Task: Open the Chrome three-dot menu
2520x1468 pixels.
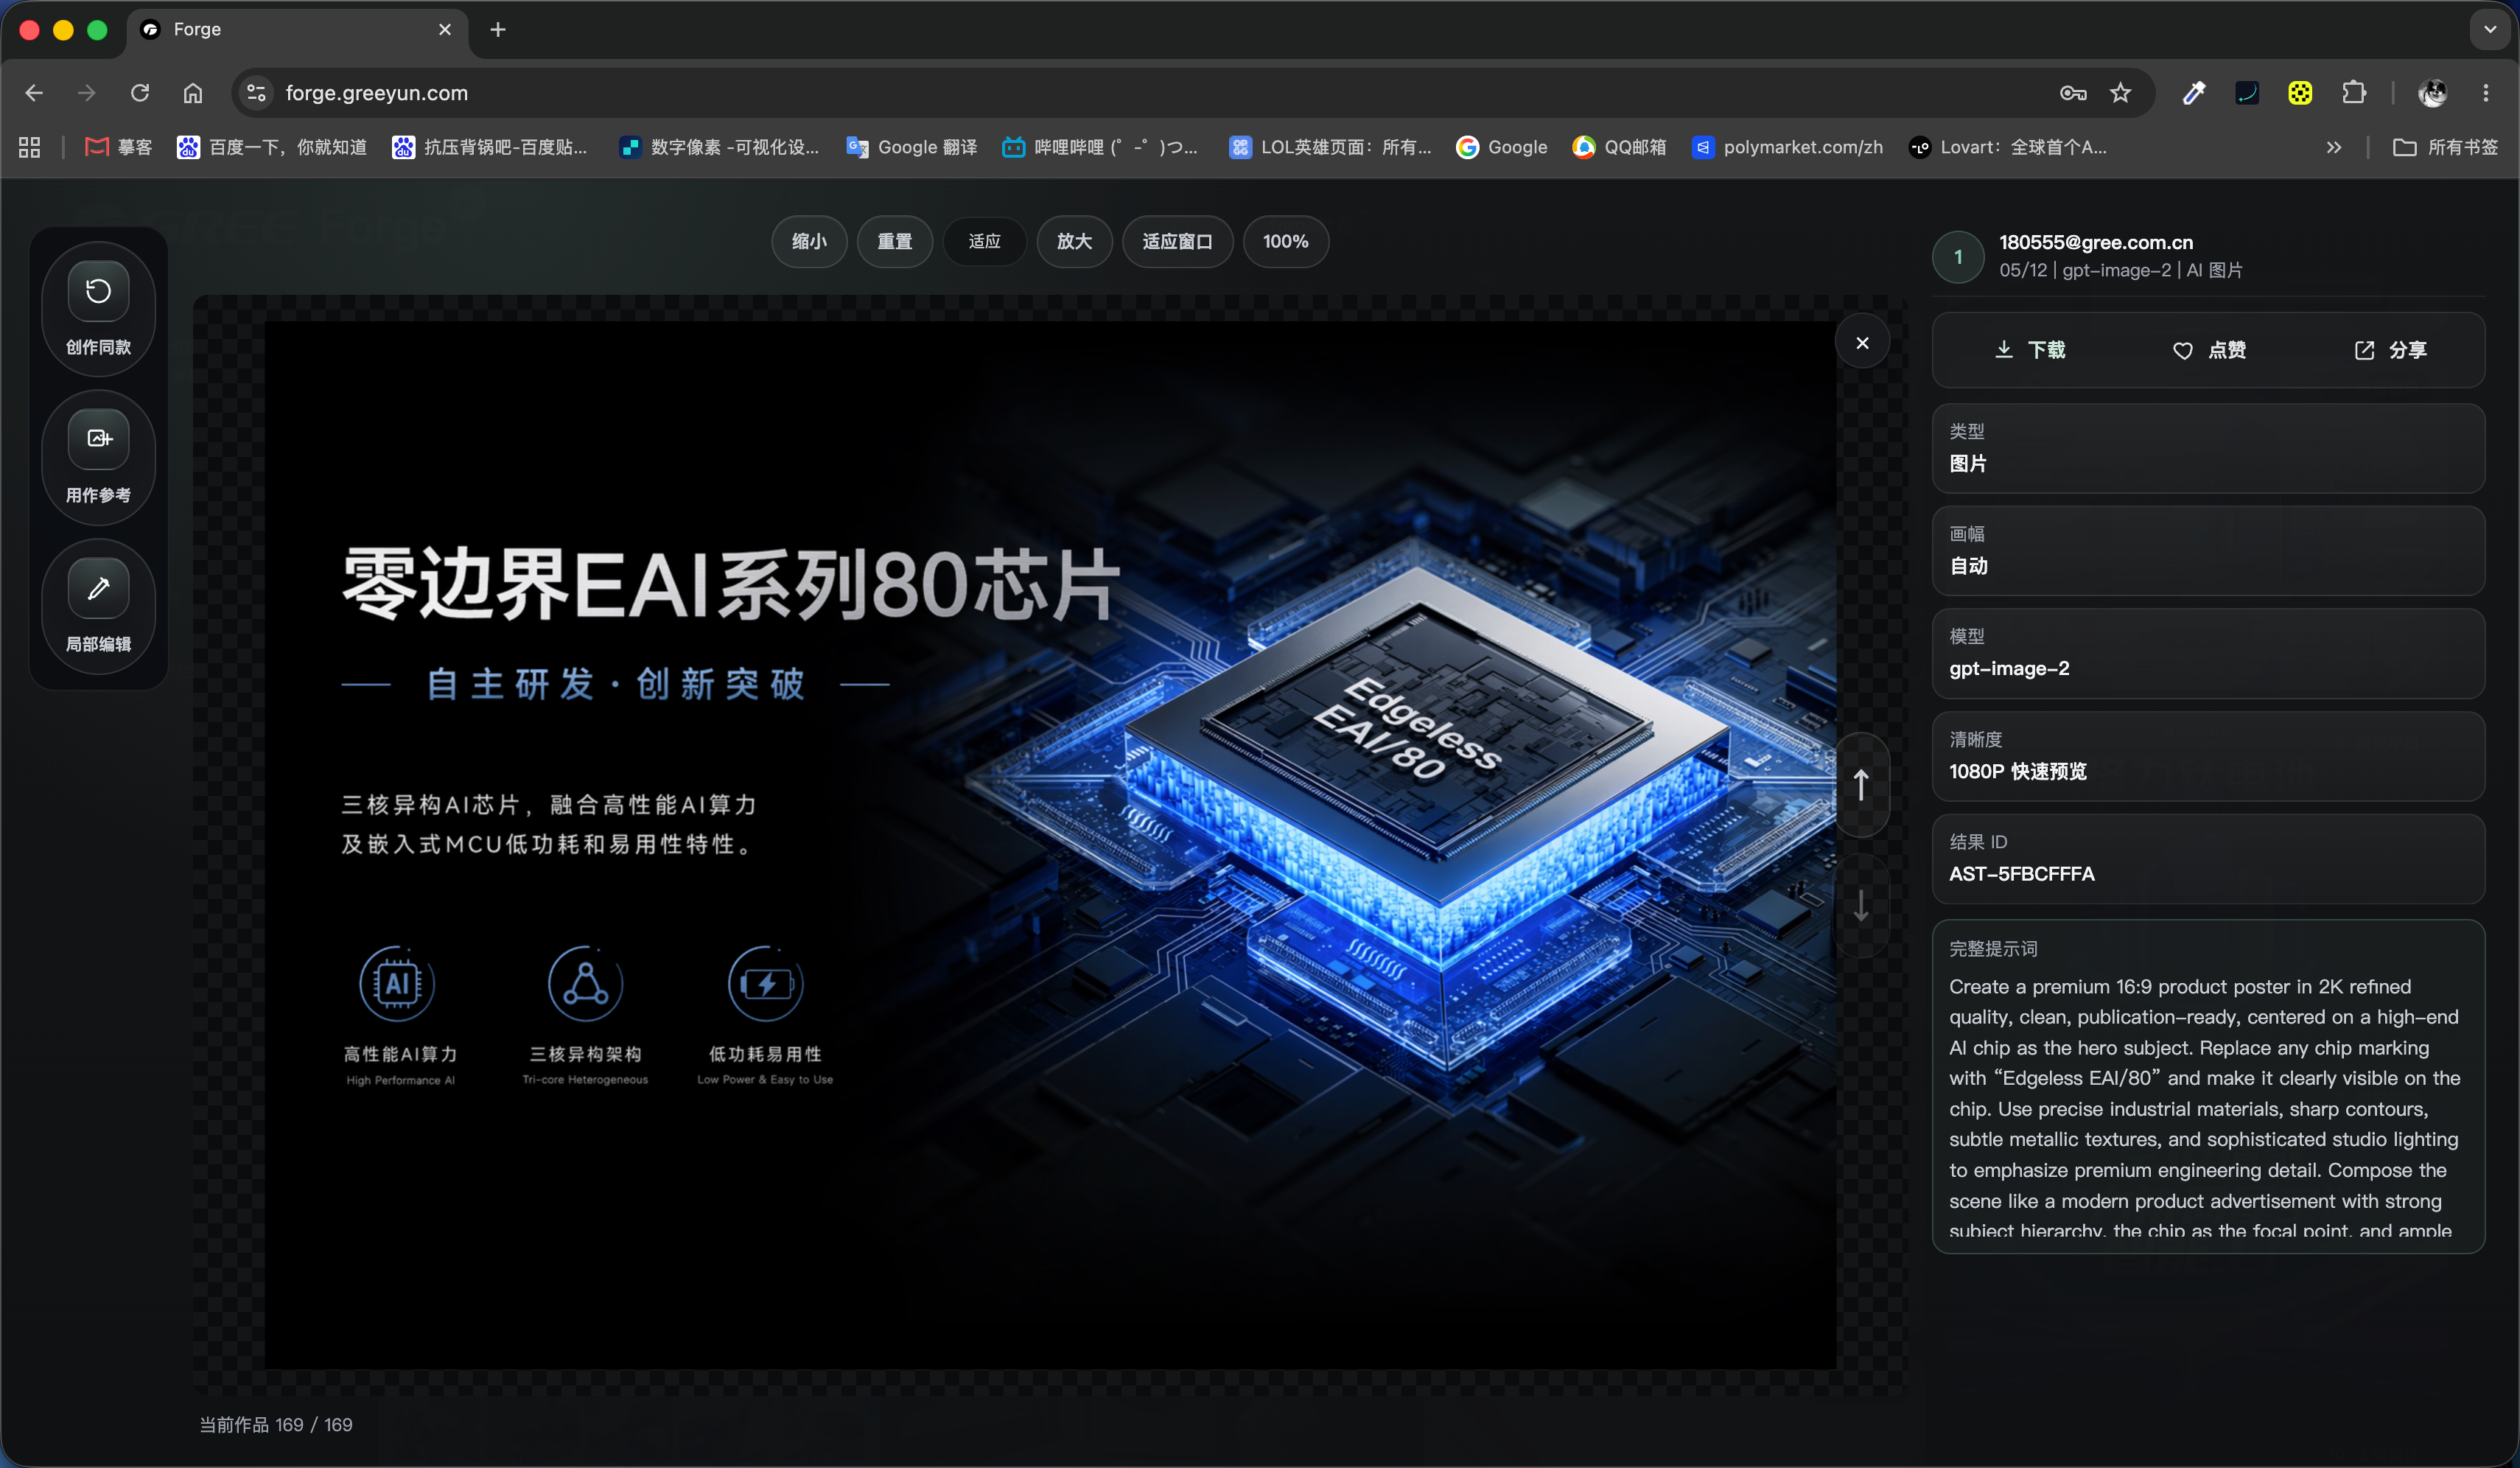Action: pyautogui.click(x=2486, y=93)
